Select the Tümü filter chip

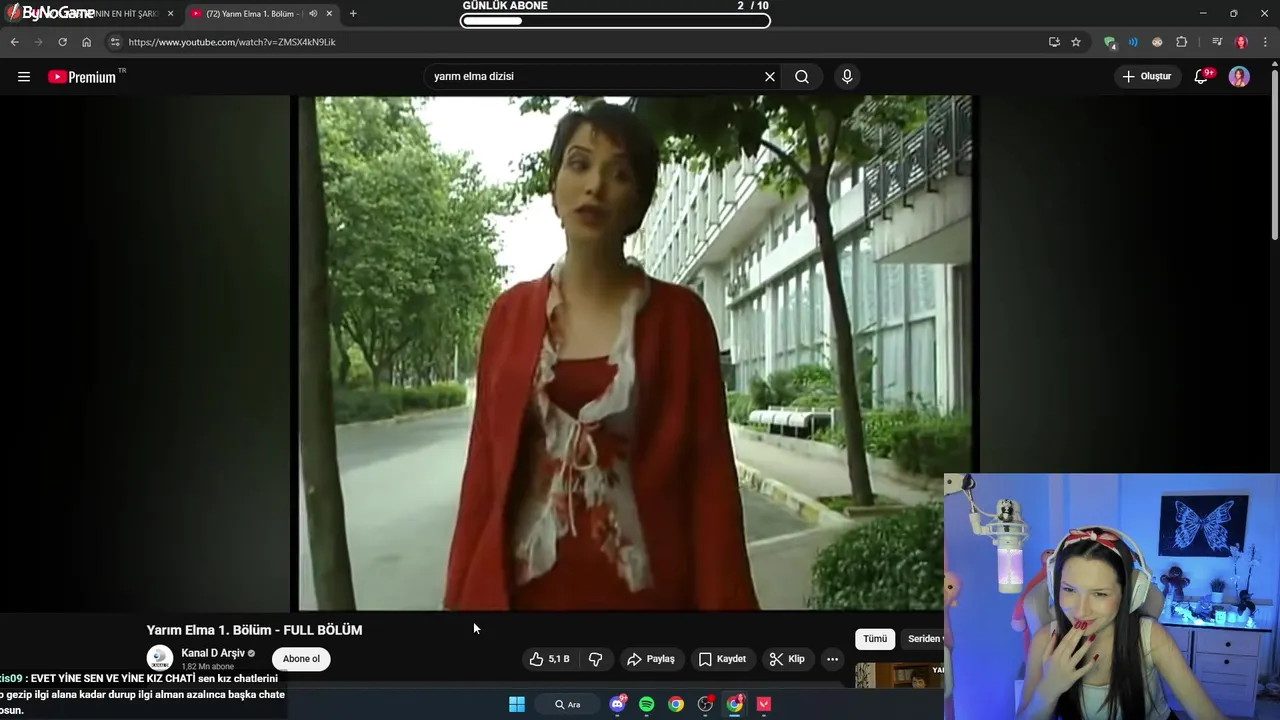(875, 639)
